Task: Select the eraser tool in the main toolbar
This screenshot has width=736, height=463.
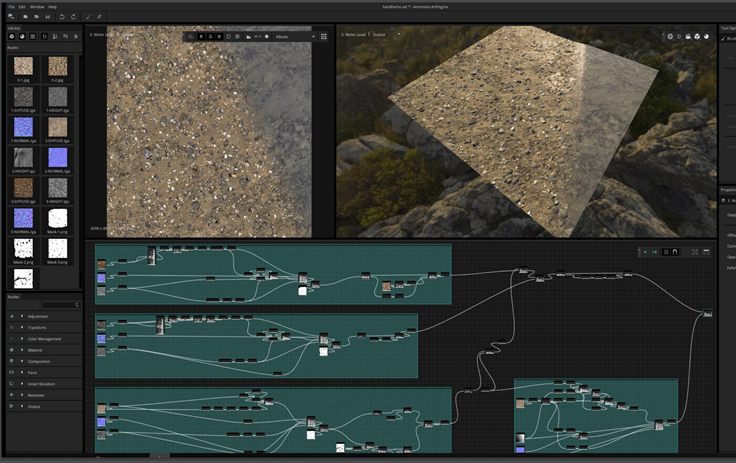Action: click(100, 17)
